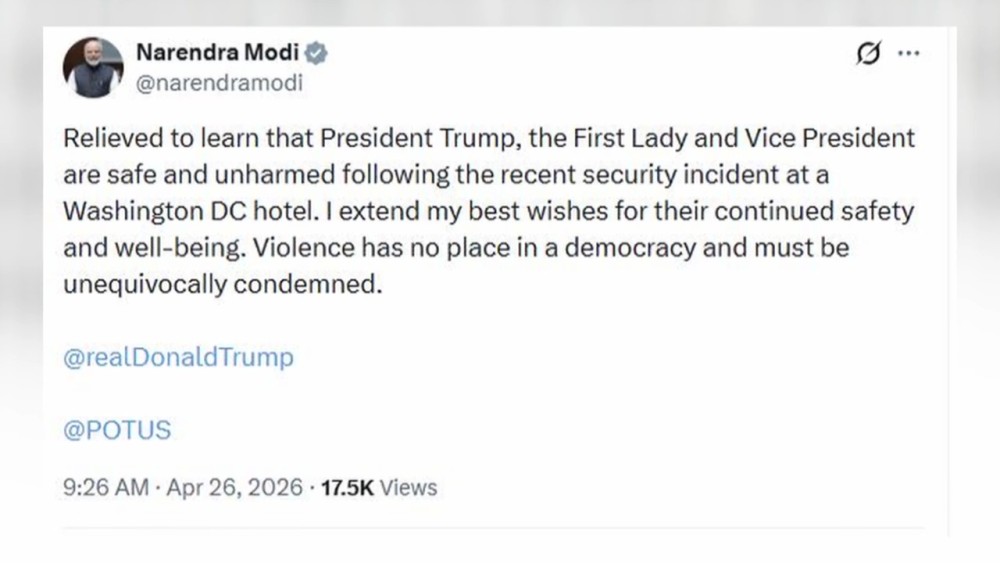Click the divider line below the timestamp
This screenshot has height=563, width=1000.
(492, 529)
